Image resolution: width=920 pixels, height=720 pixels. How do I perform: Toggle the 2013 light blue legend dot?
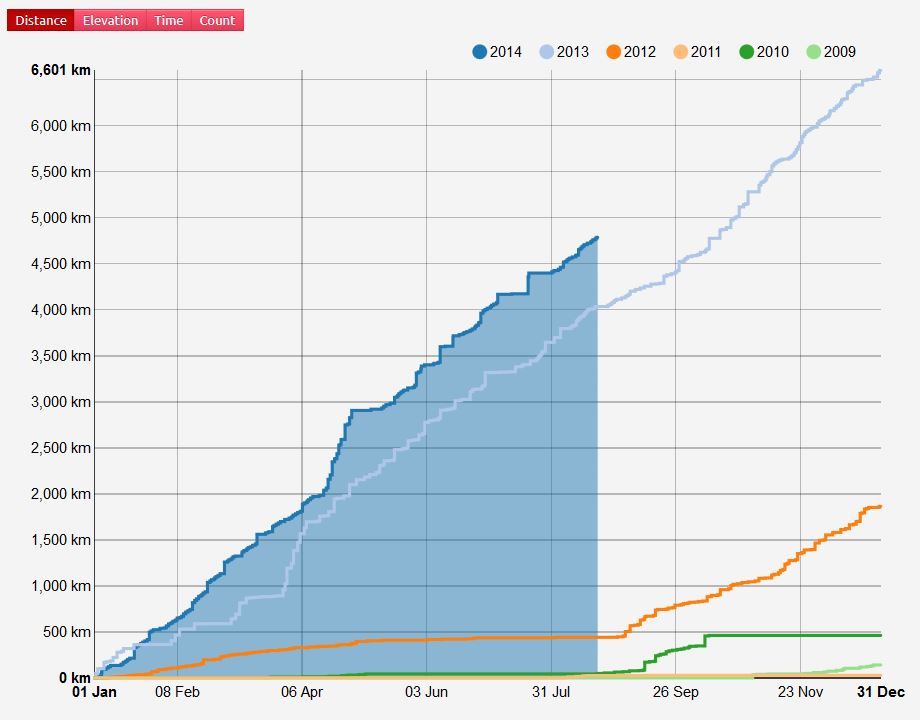(546, 52)
